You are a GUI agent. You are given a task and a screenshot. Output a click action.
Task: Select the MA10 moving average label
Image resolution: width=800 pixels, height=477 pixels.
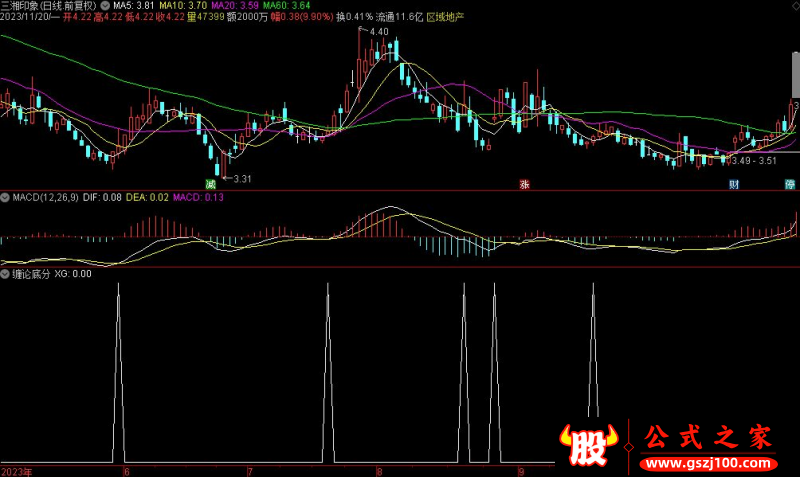[181, 5]
